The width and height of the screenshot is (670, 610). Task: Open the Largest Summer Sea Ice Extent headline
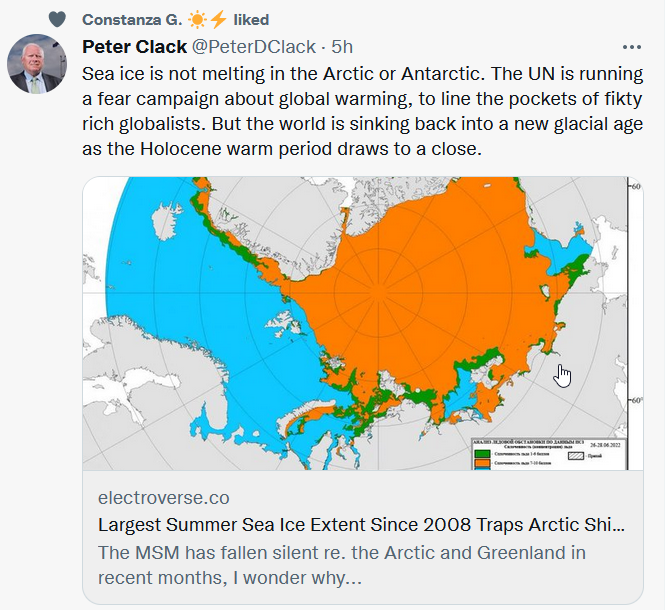tap(361, 525)
